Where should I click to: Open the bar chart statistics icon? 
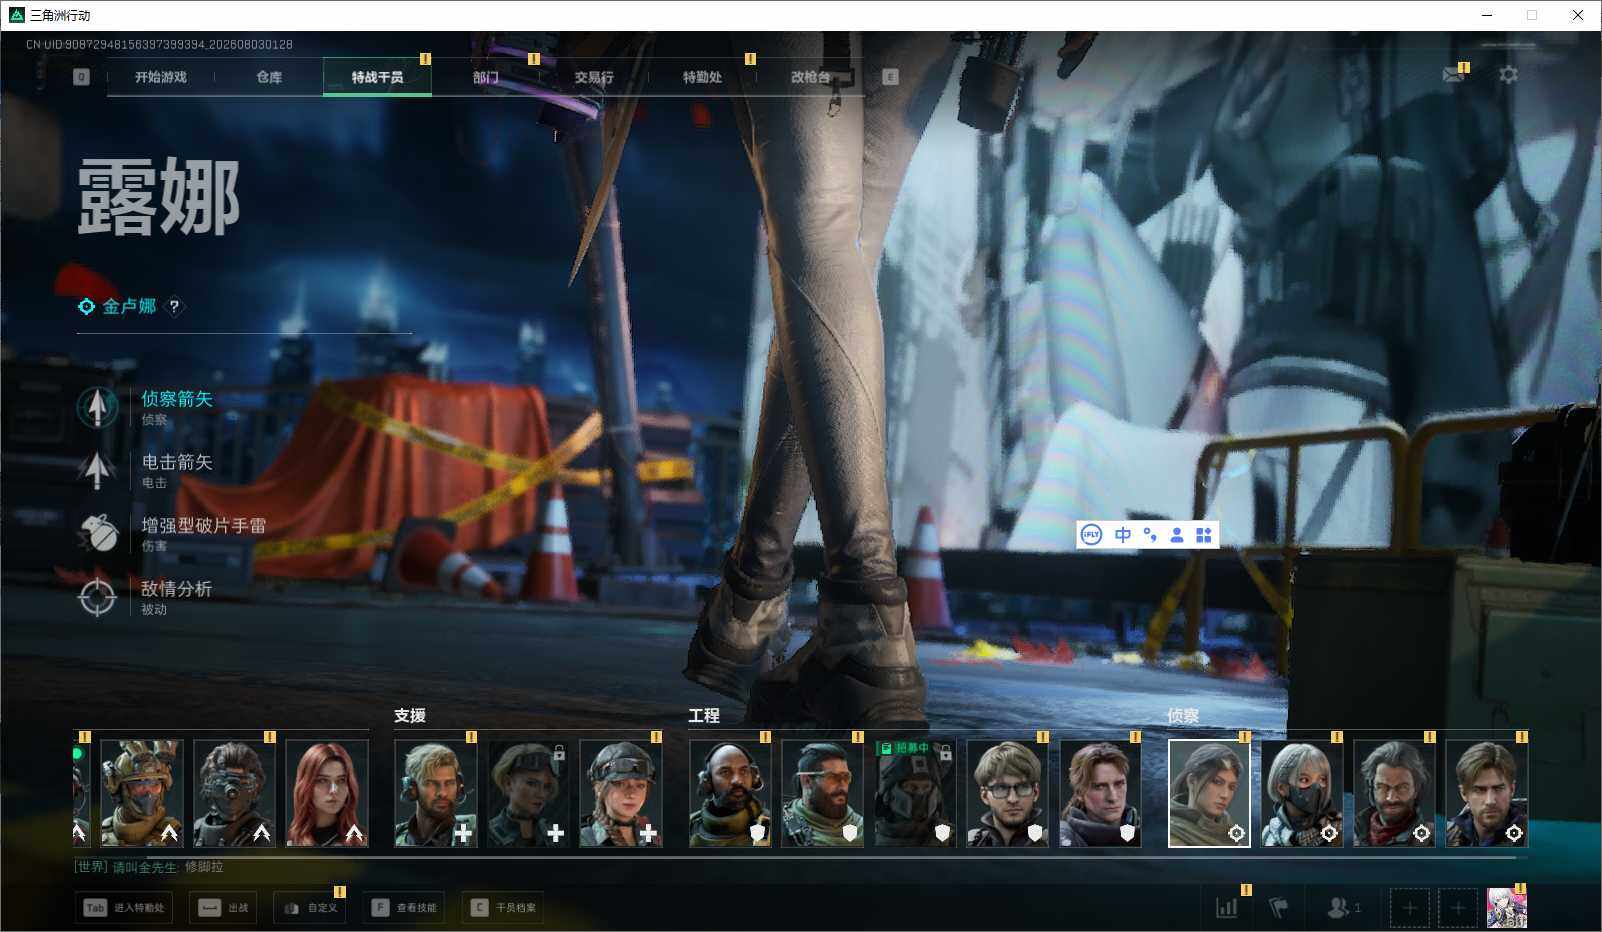coord(1226,908)
